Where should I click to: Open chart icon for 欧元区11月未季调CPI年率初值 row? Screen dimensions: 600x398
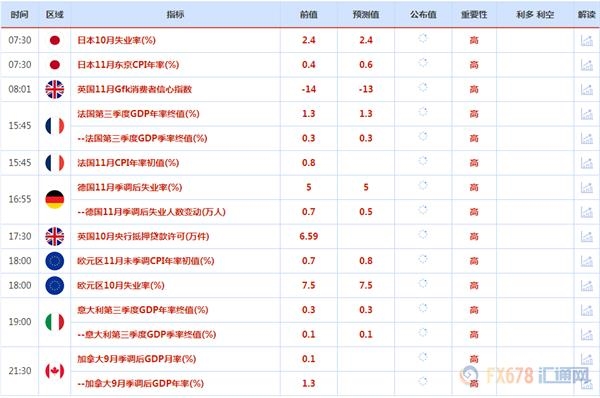(x=587, y=261)
